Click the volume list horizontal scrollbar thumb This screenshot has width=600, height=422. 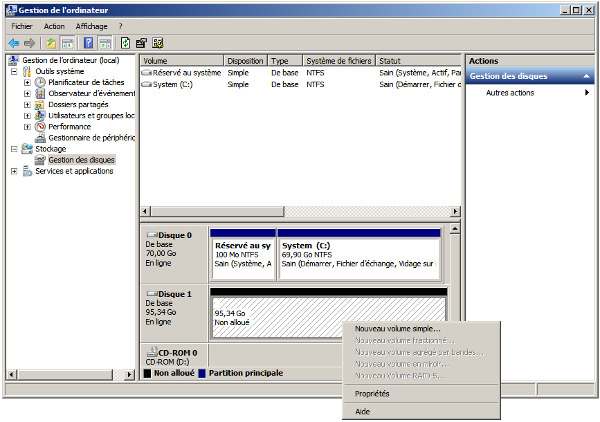pos(217,212)
